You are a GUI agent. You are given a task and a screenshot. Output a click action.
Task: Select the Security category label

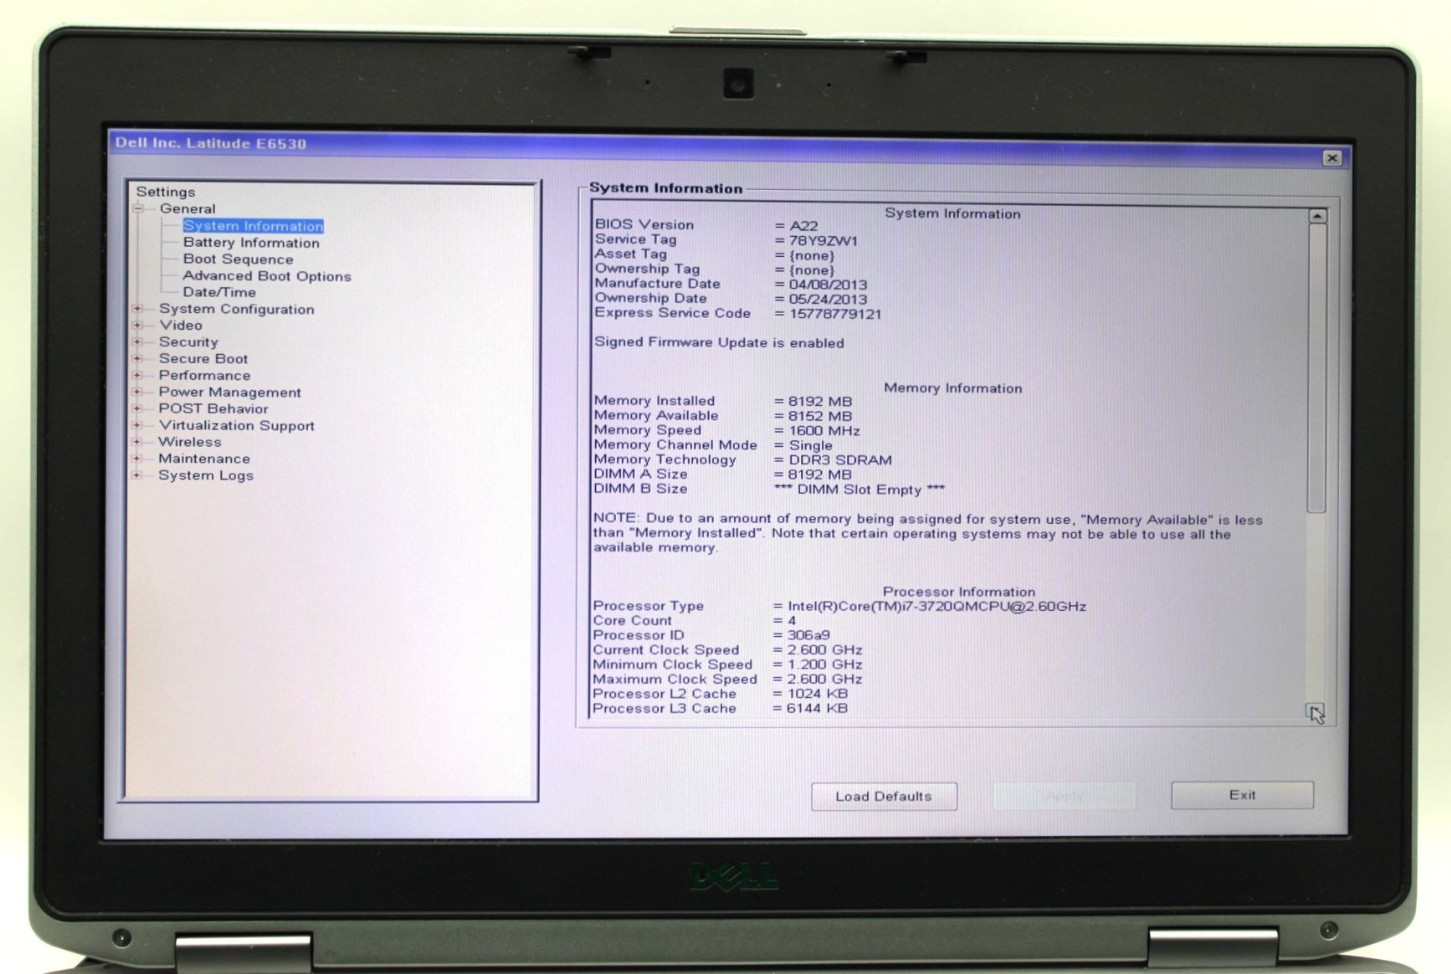[x=188, y=342]
